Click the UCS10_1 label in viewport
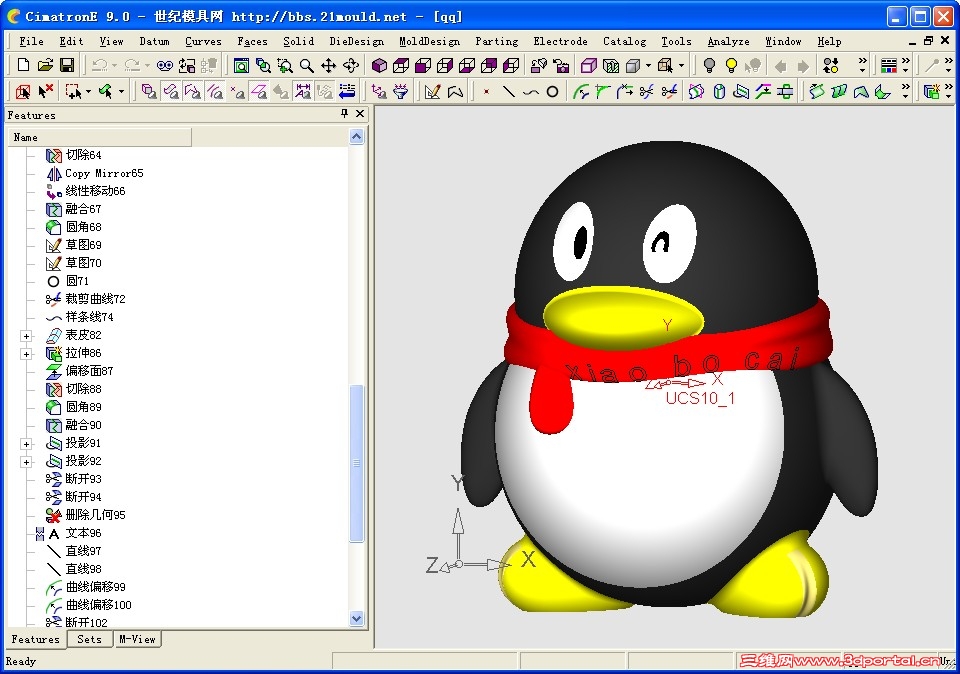Image resolution: width=960 pixels, height=674 pixels. pos(700,398)
